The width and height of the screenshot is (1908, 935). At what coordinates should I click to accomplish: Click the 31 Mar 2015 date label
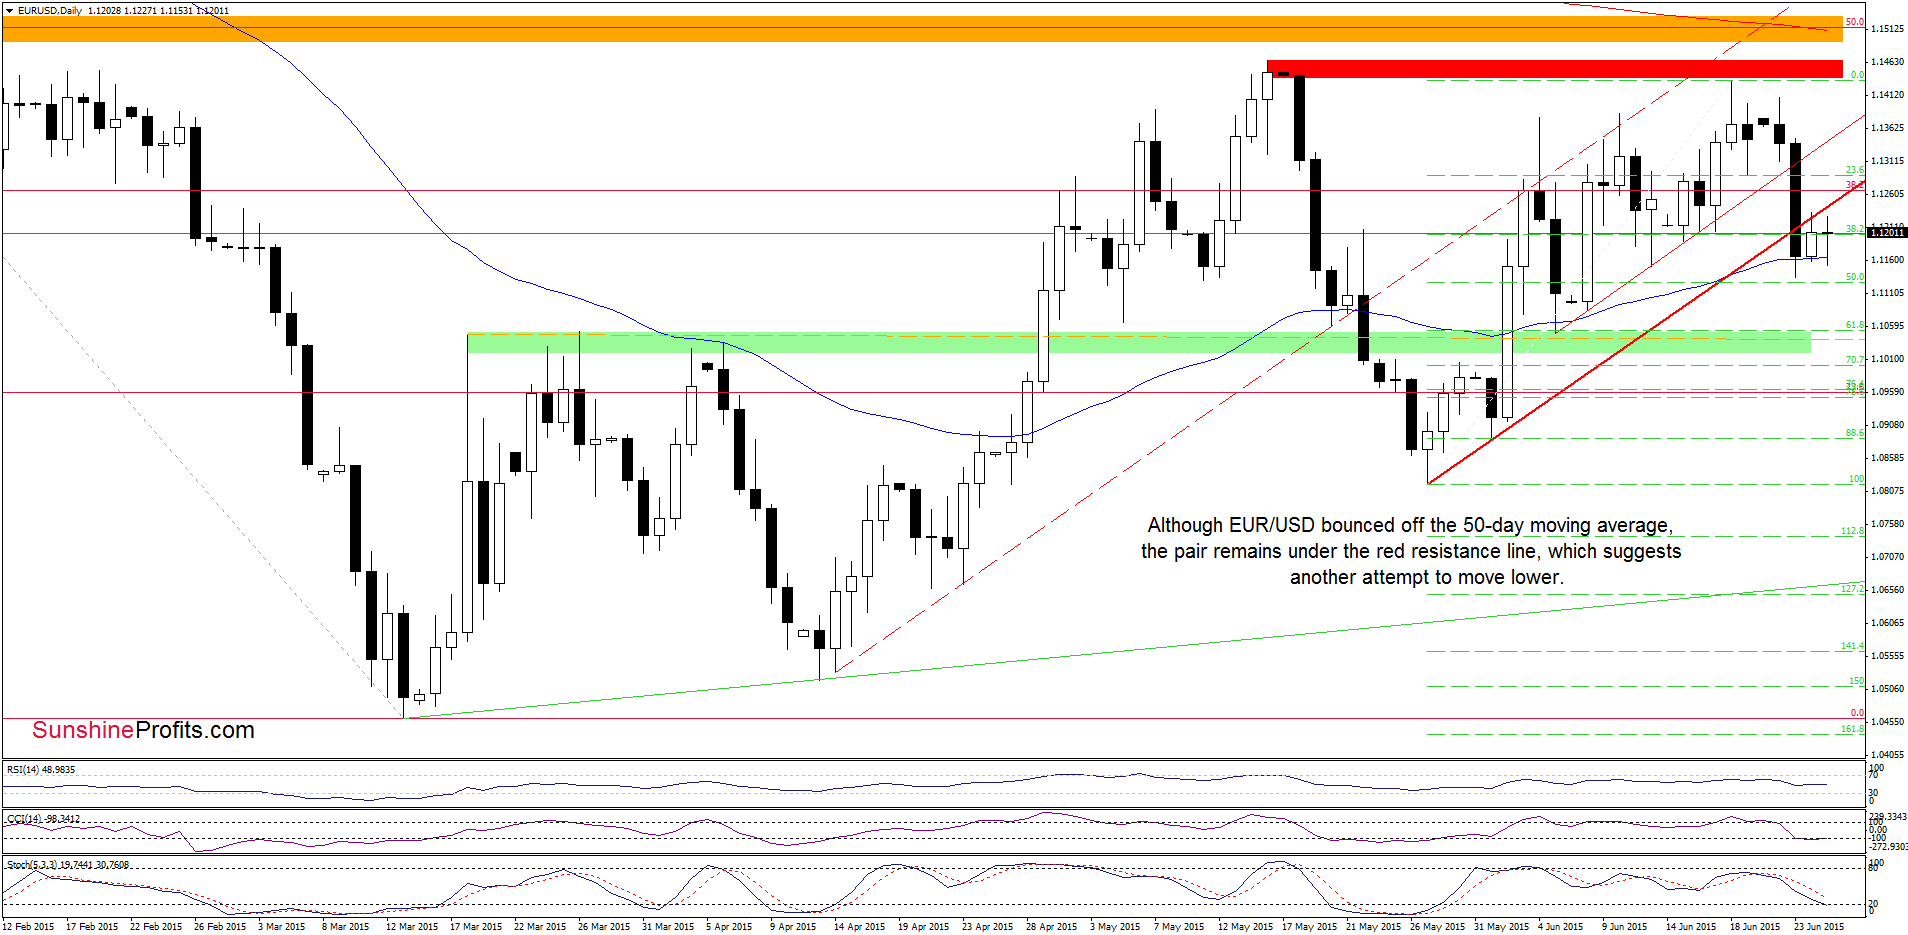pyautogui.click(x=668, y=927)
